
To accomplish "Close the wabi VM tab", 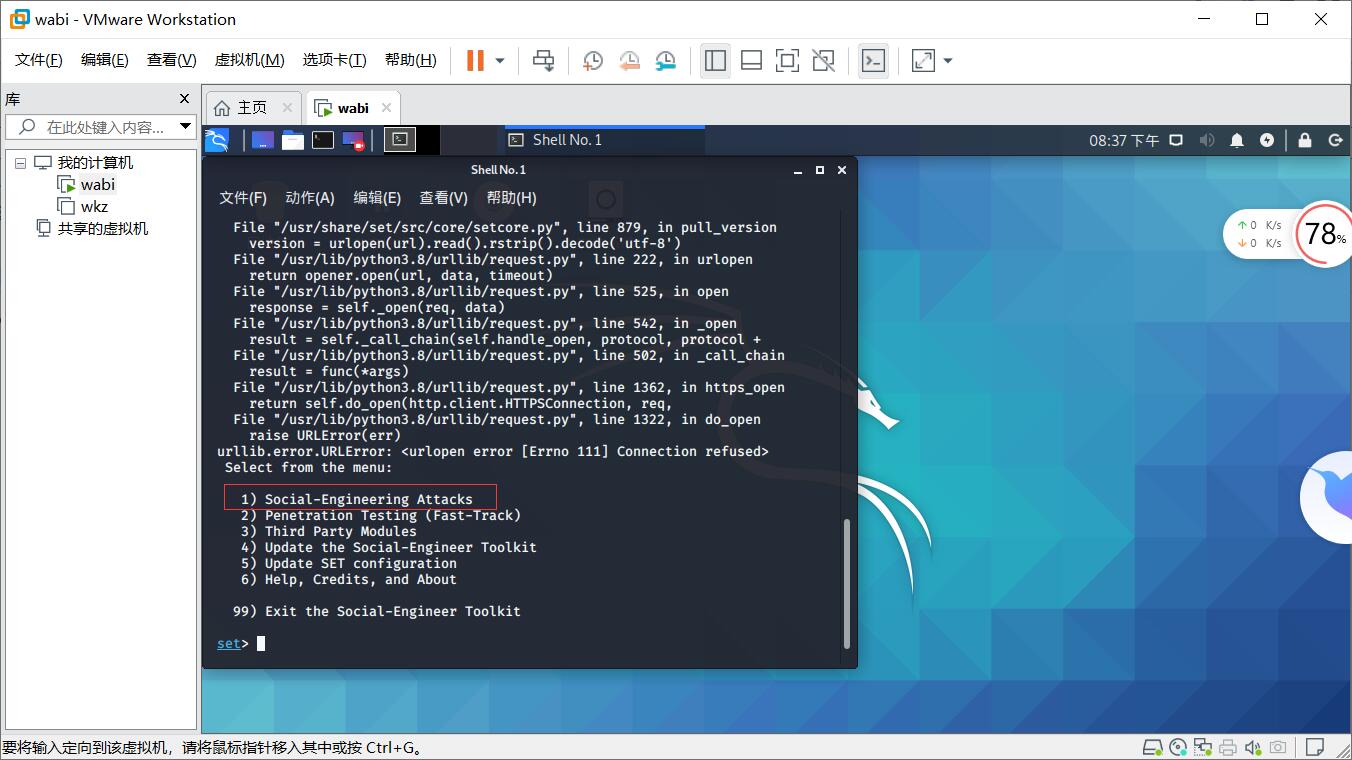I will point(387,108).
